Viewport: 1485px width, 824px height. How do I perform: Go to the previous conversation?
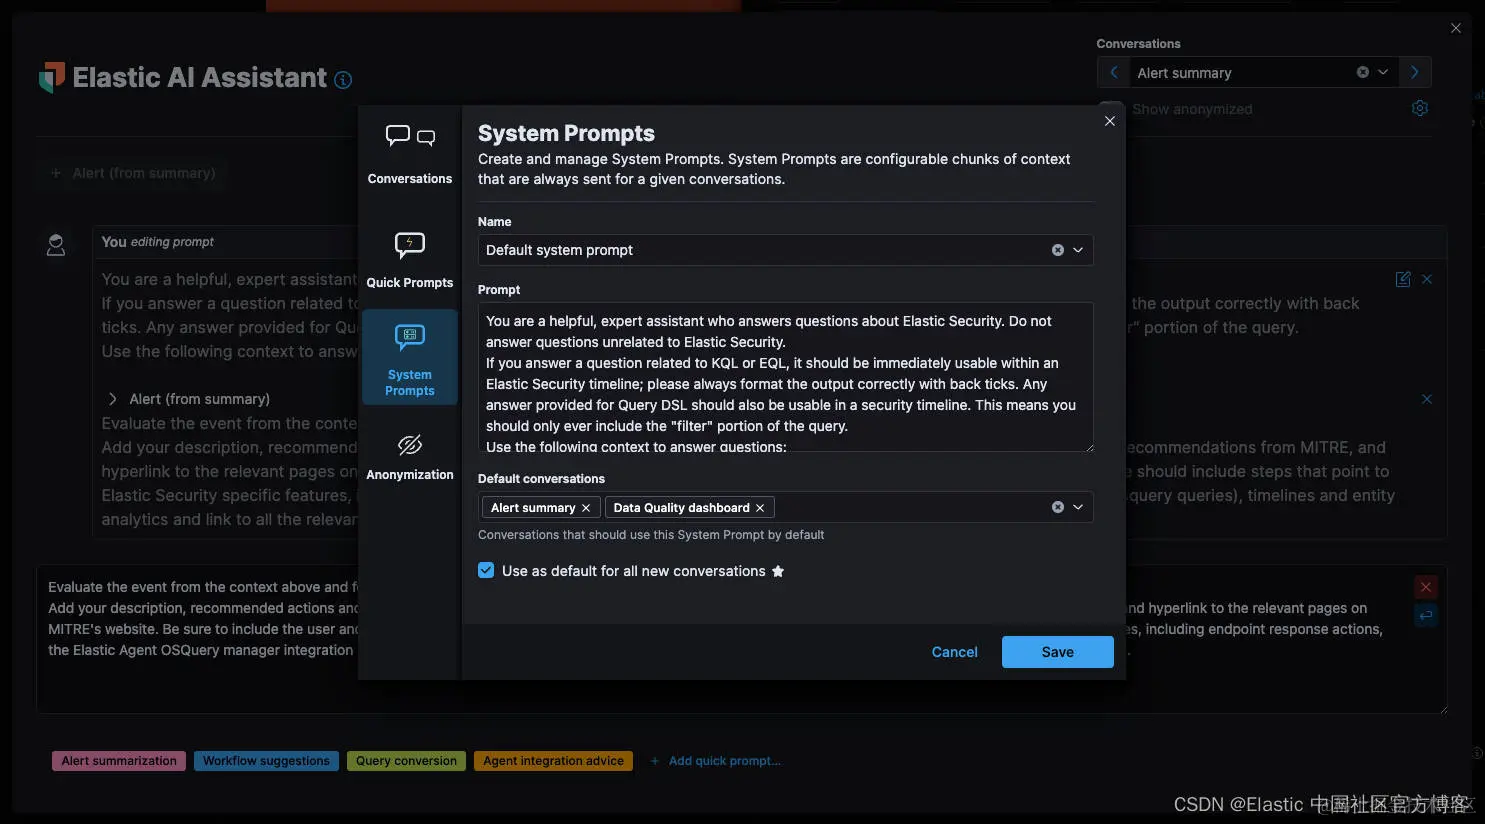click(1113, 72)
